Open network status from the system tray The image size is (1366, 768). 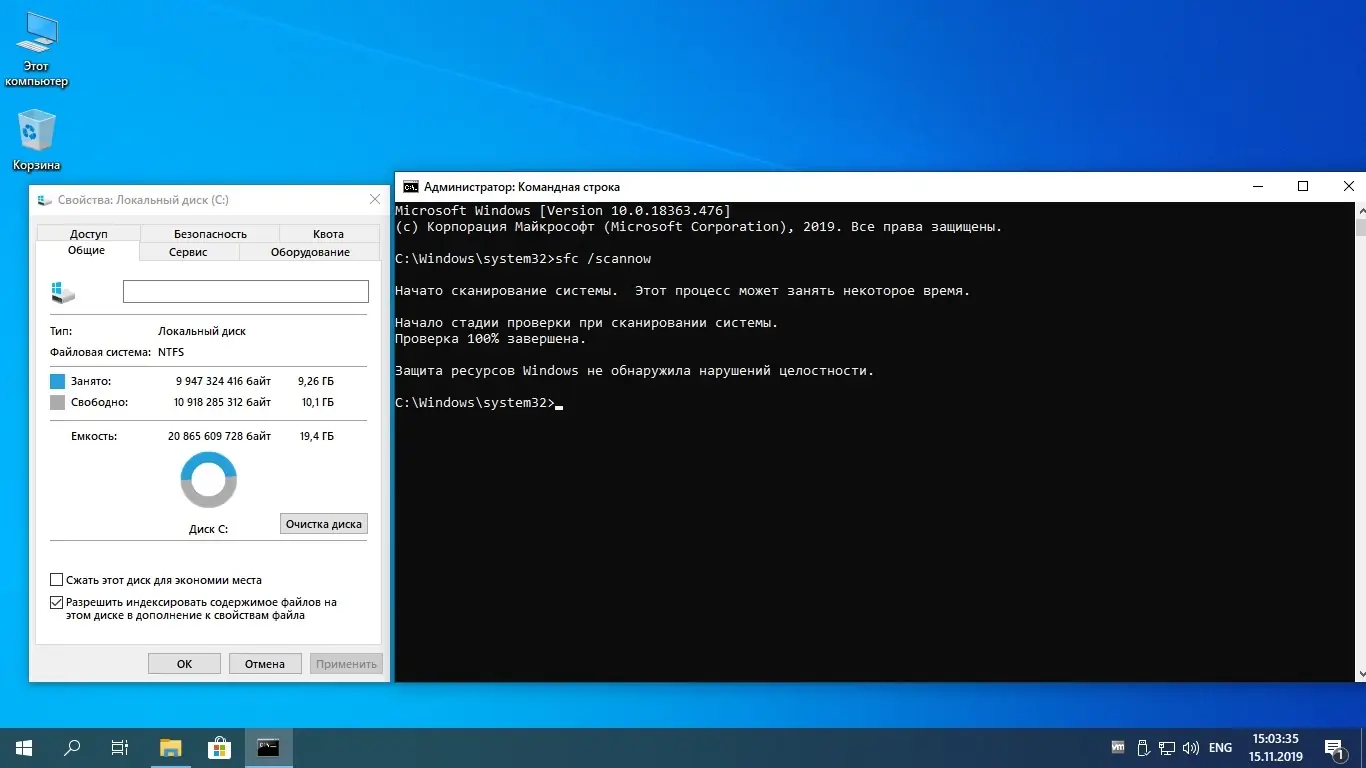(x=1167, y=747)
